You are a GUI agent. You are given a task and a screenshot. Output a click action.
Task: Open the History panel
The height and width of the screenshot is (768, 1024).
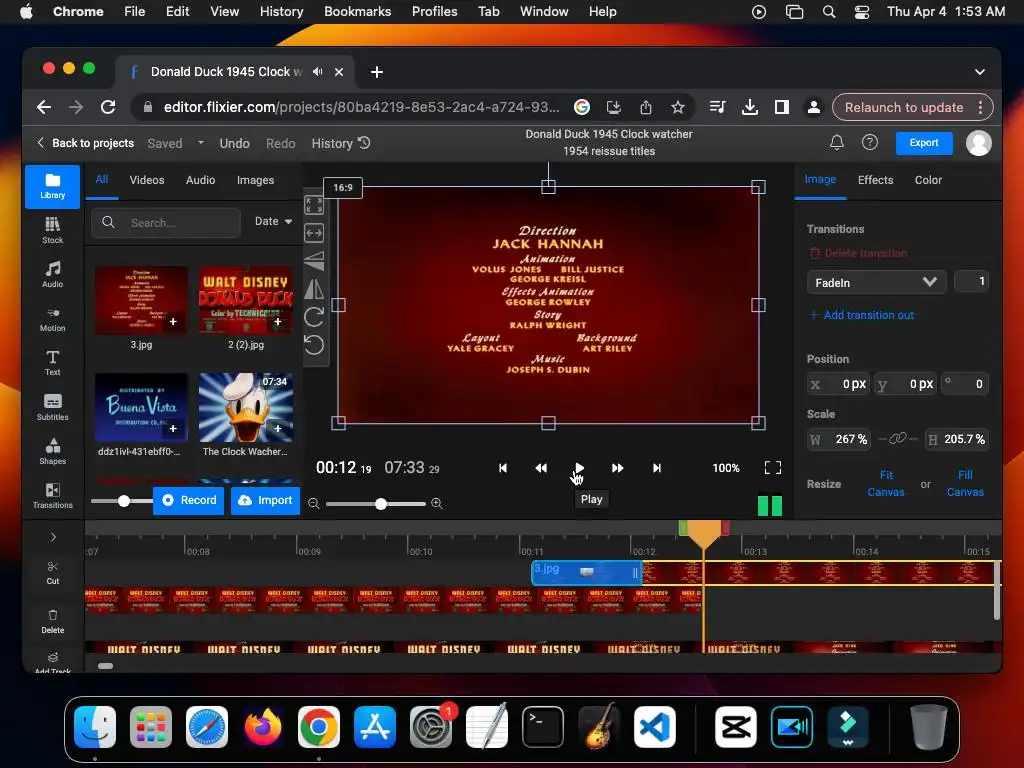click(x=341, y=143)
